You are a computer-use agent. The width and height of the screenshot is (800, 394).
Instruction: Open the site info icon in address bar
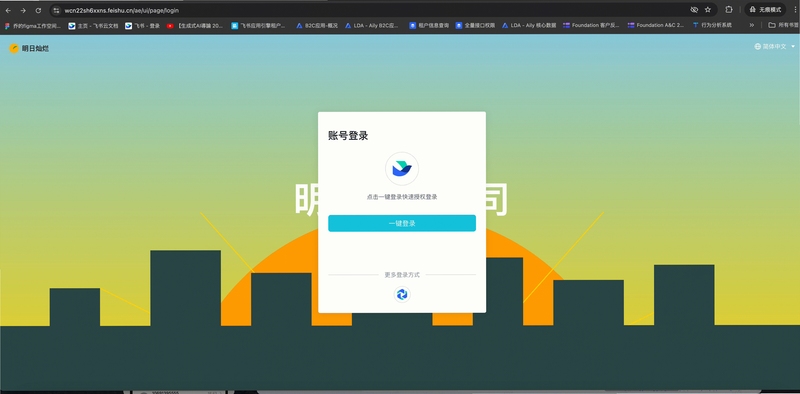point(57,10)
